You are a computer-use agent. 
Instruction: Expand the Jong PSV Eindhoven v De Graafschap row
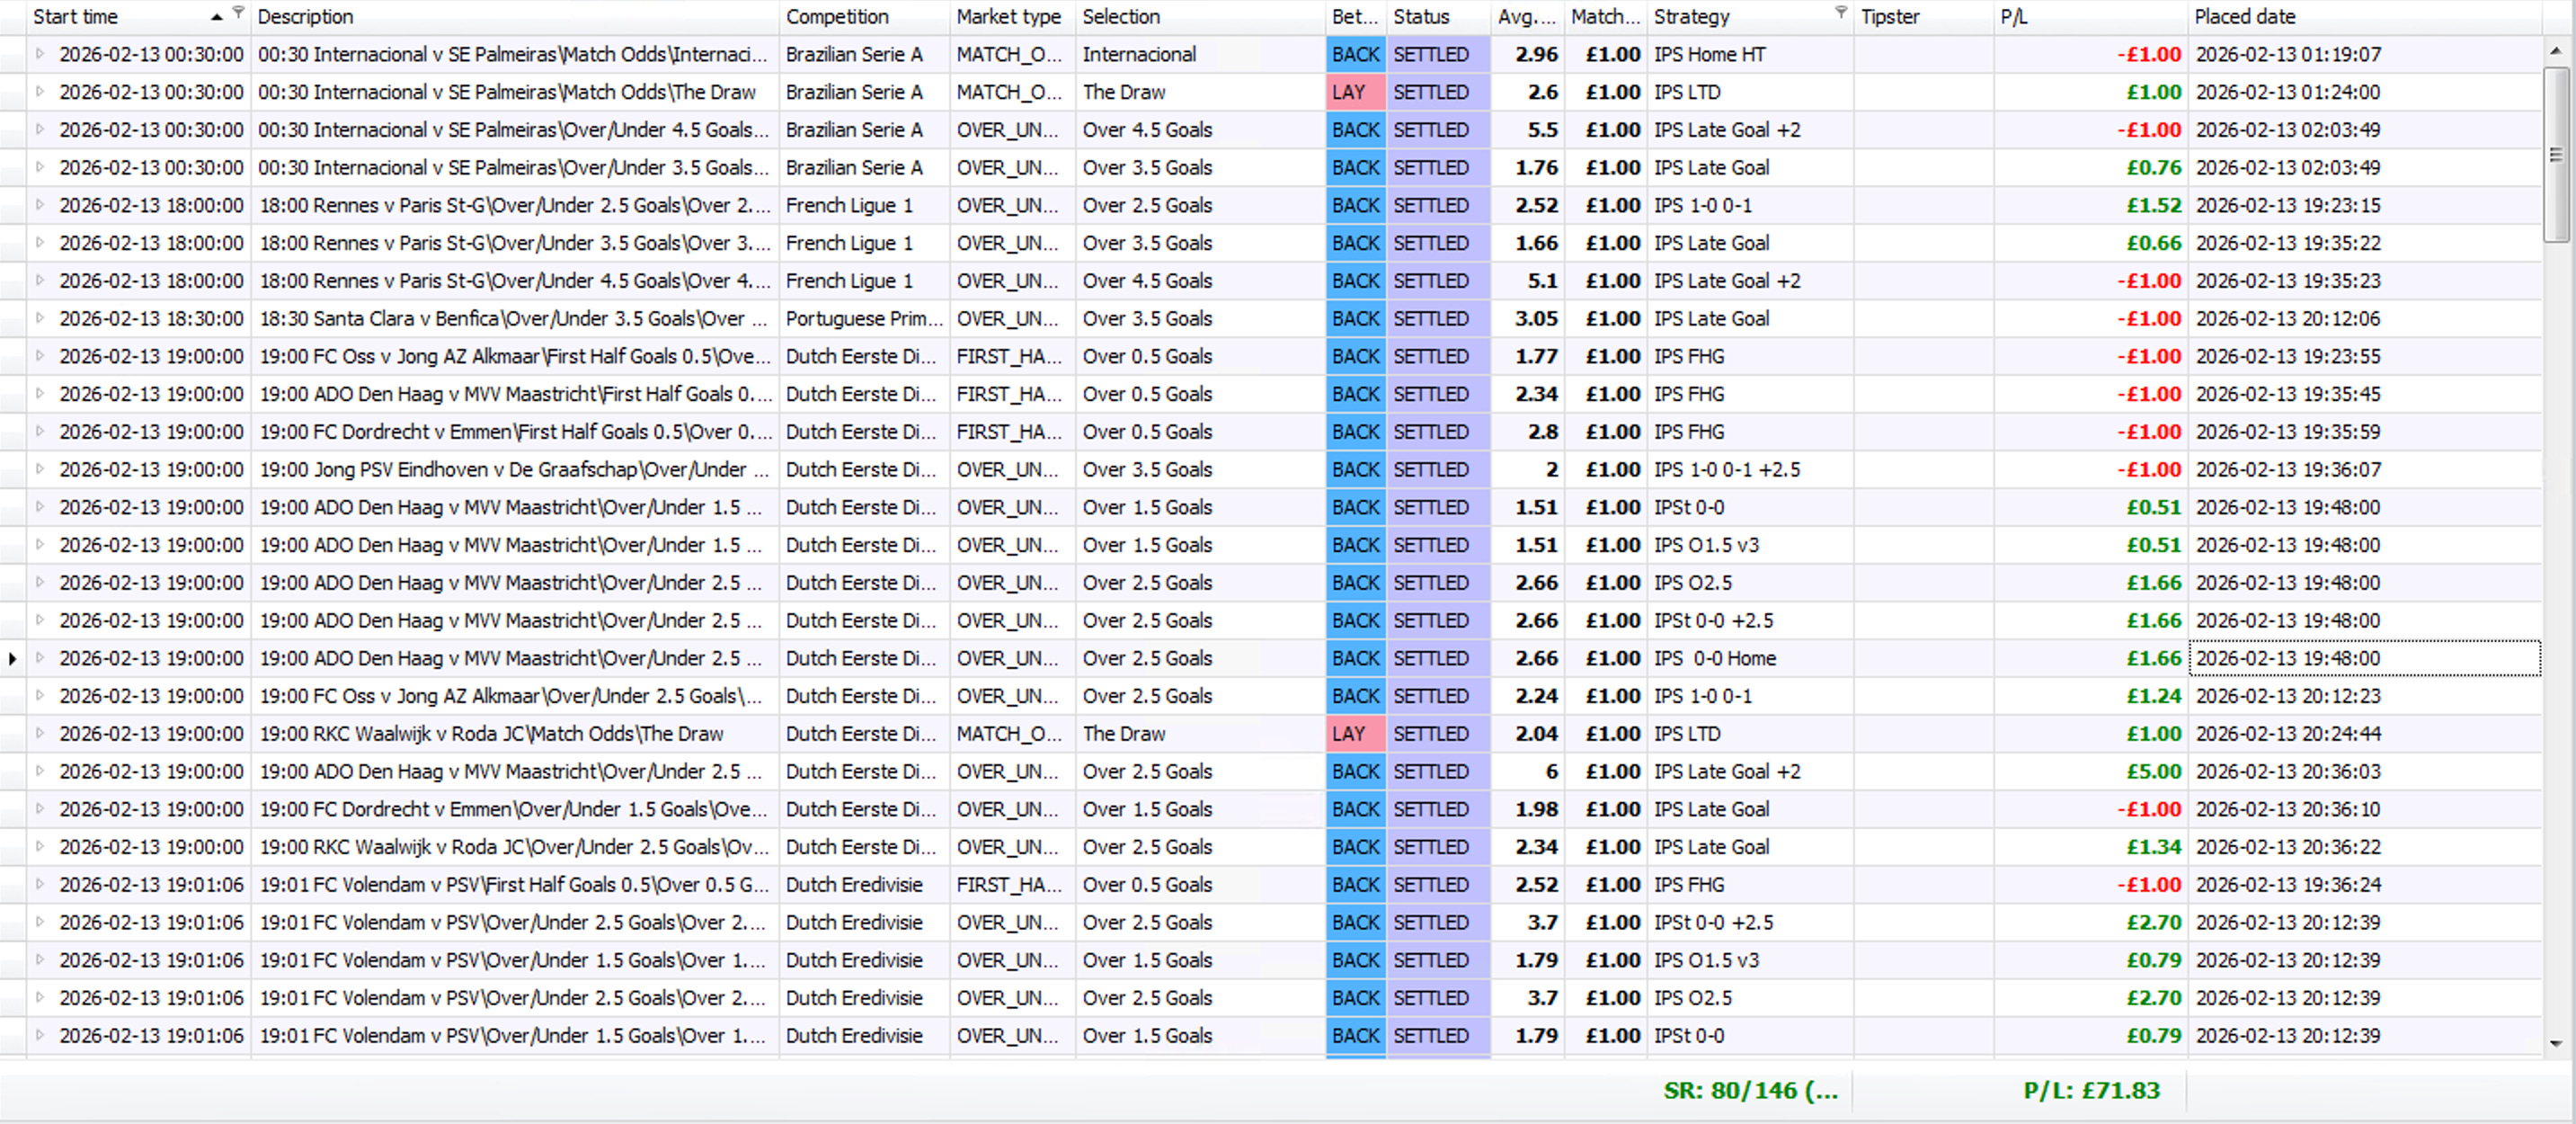coord(40,469)
